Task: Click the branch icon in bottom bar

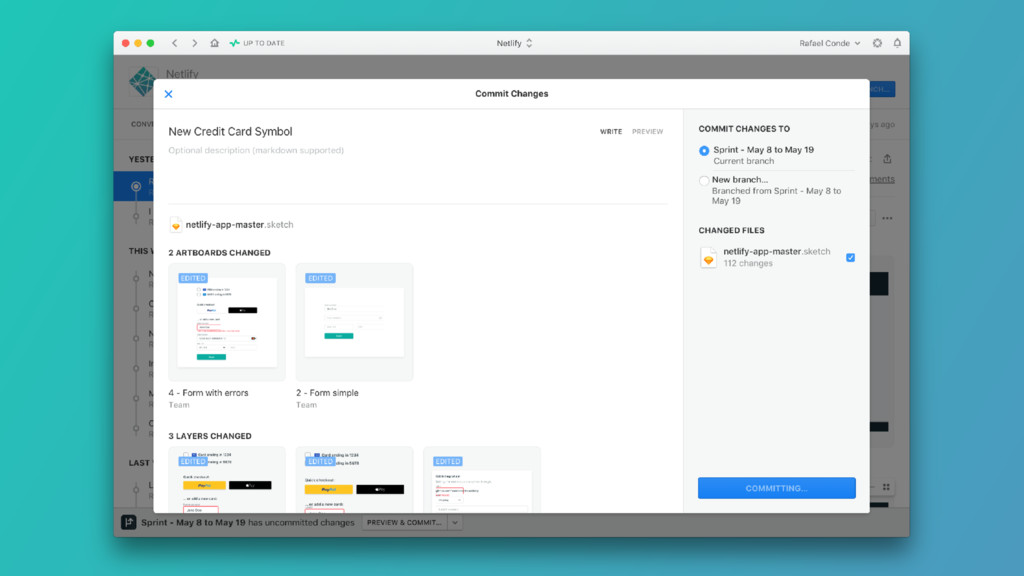Action: (x=129, y=522)
